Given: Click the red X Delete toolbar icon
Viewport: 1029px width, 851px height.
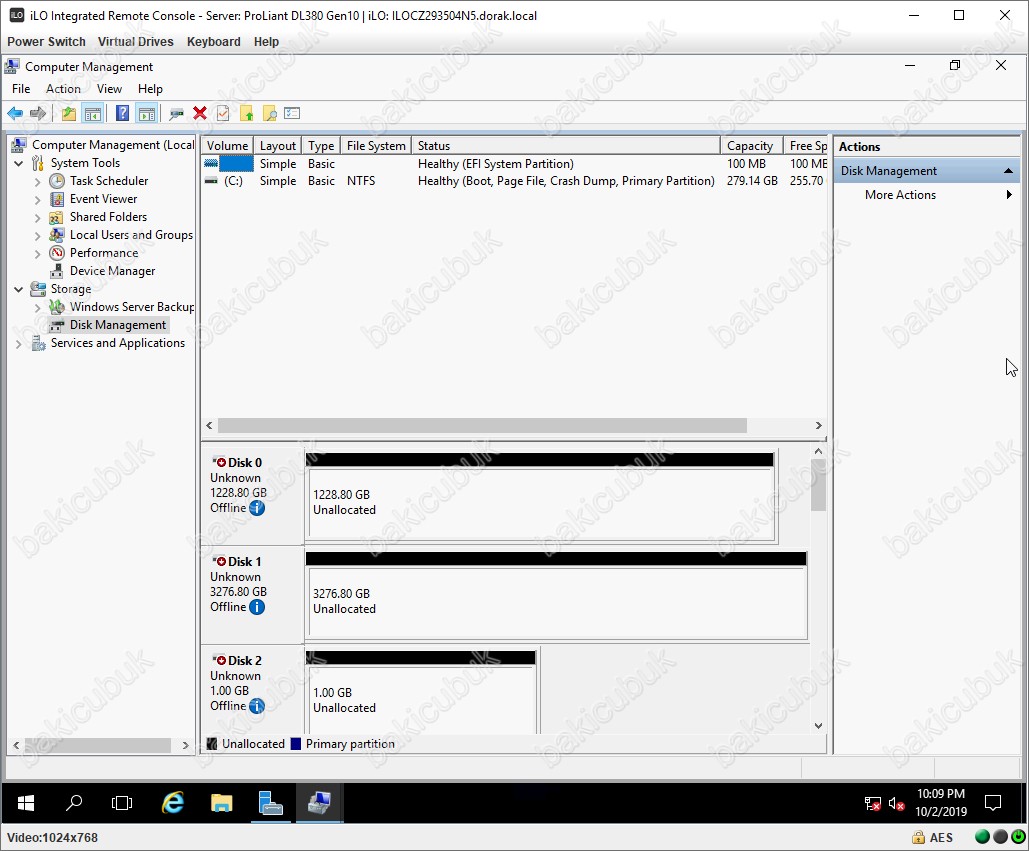Looking at the screenshot, I should [200, 114].
